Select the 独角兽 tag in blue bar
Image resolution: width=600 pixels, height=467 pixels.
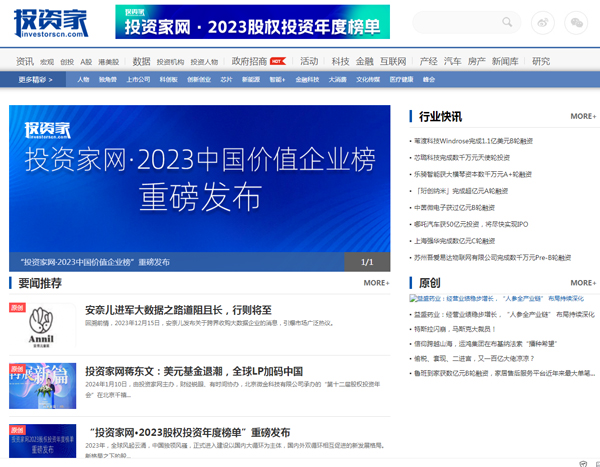pos(108,80)
